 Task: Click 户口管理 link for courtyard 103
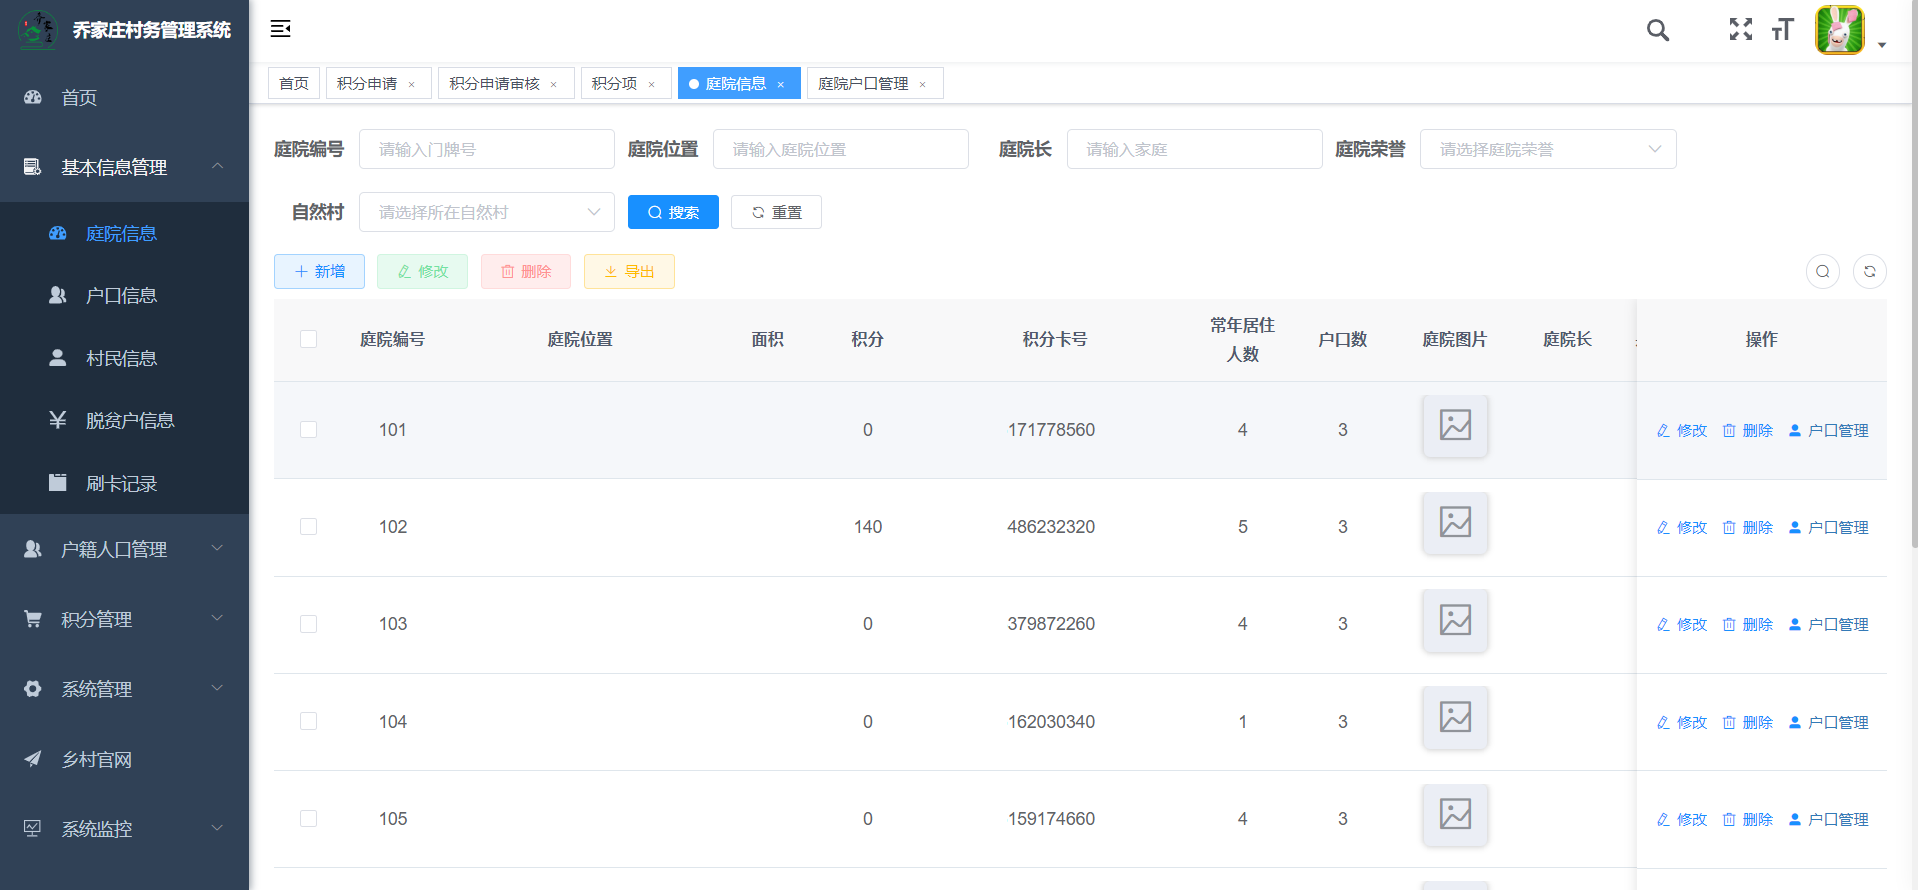click(x=1828, y=624)
